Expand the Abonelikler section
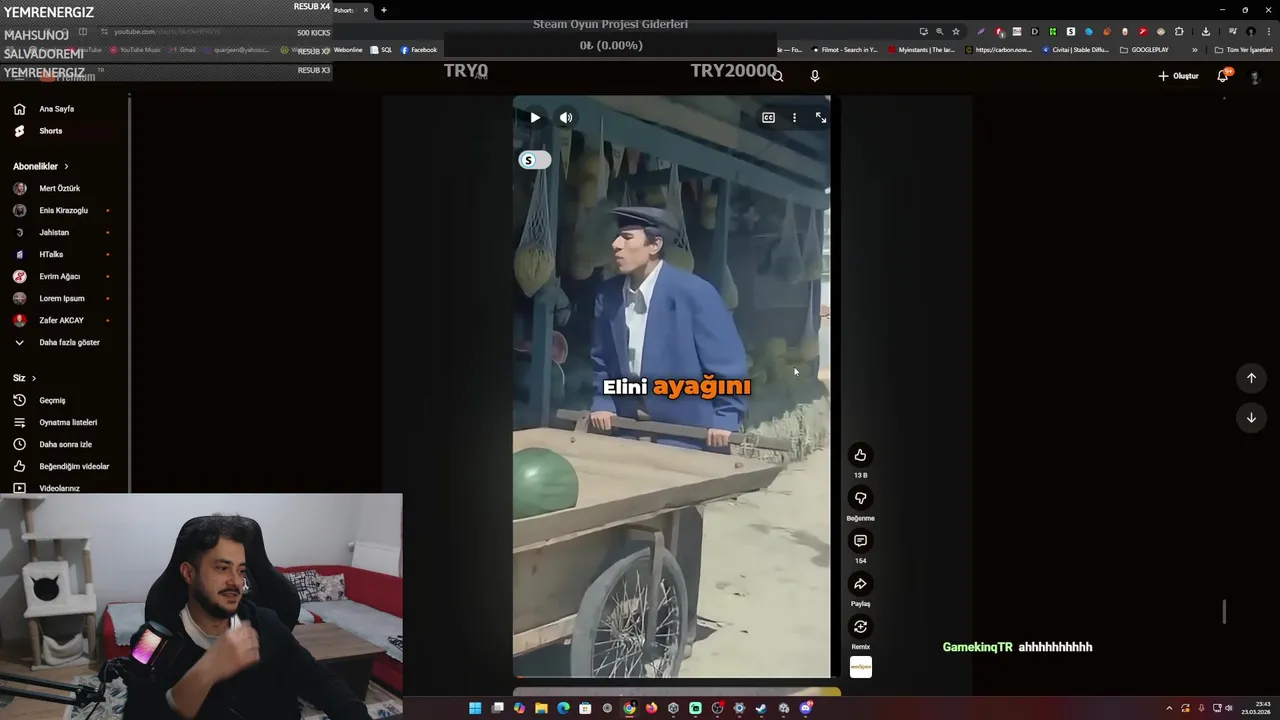Screen dimensions: 1280x720 (41, 166)
